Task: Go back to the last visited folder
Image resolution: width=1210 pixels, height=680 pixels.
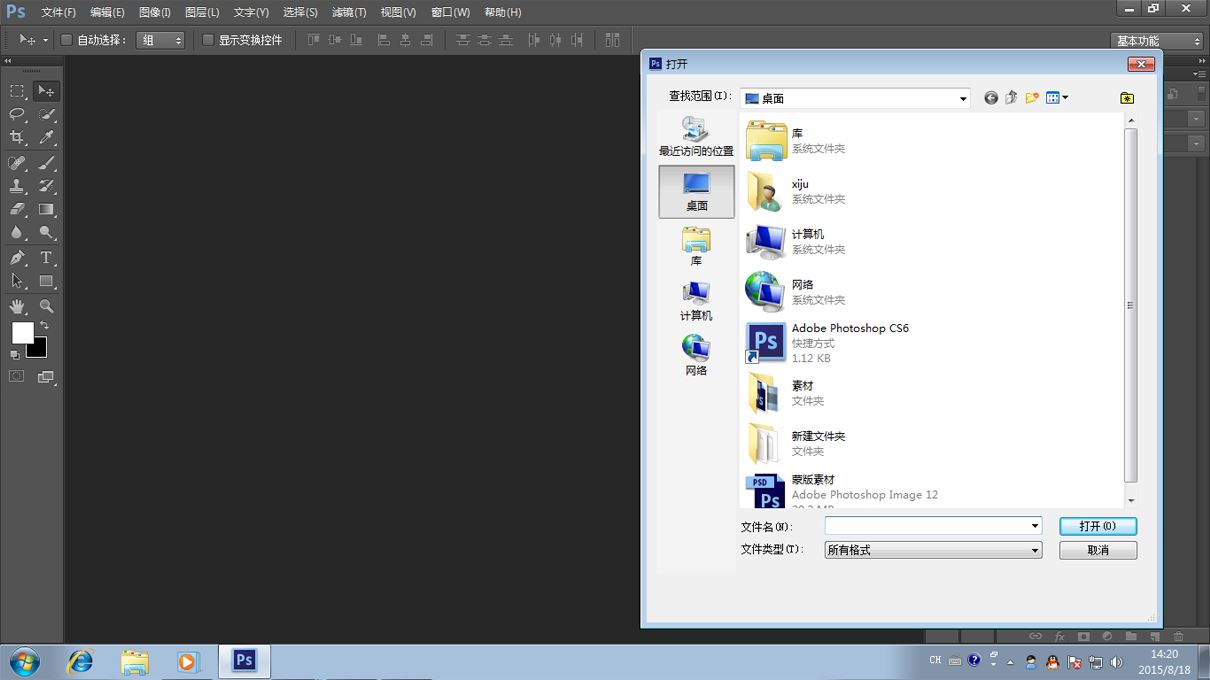Action: tap(991, 98)
